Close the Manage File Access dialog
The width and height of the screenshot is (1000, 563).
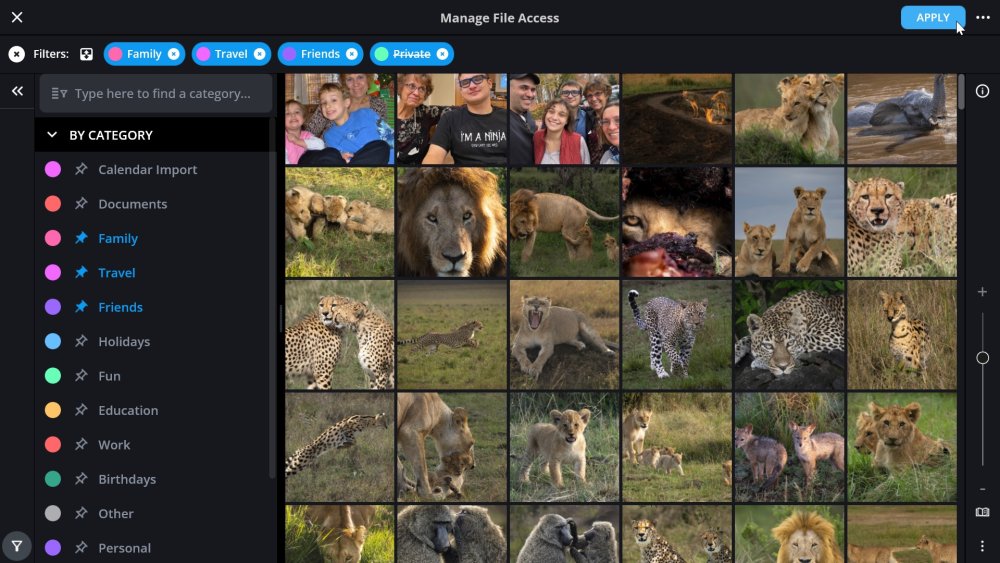[x=17, y=17]
